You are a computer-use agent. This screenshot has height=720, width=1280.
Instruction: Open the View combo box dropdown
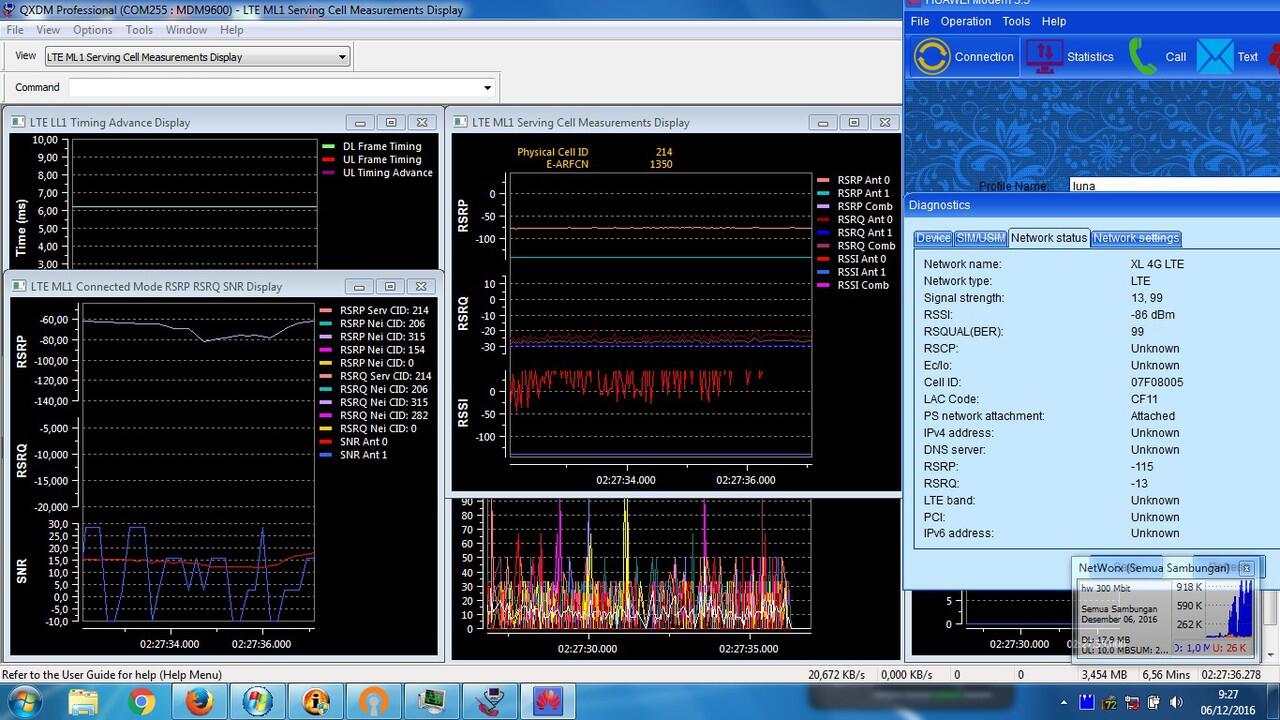(x=342, y=57)
